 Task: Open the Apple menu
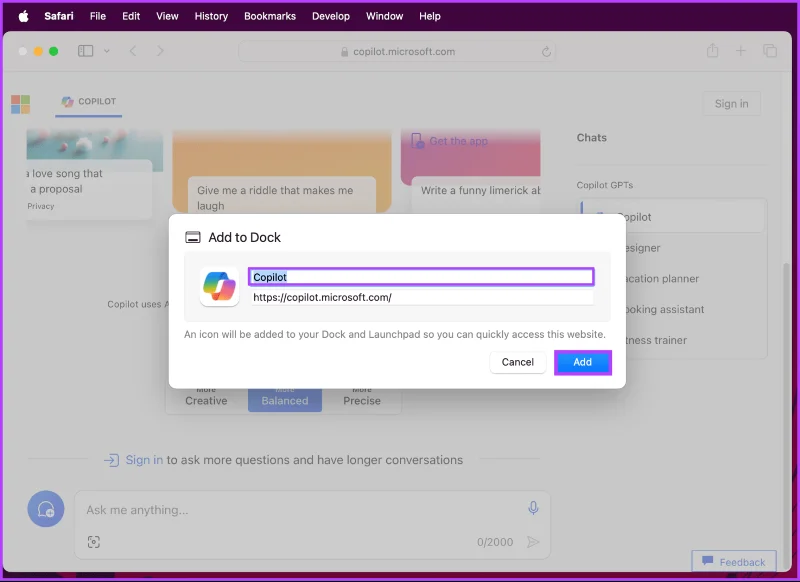23,16
